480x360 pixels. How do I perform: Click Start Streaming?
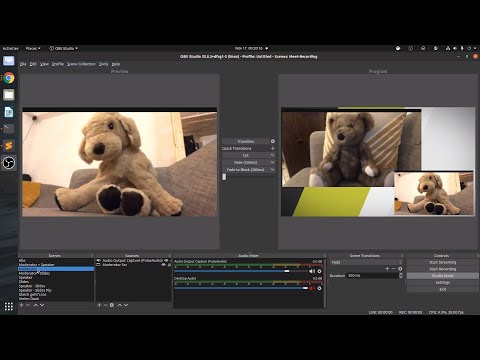pos(443,262)
